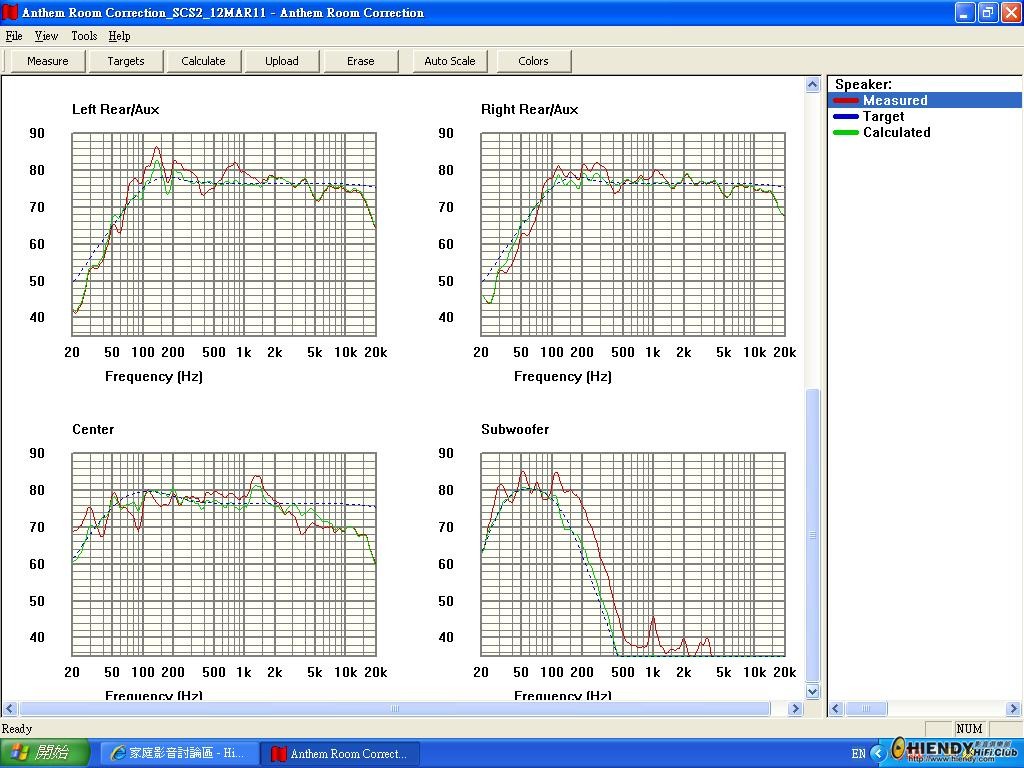Screen dimensions: 1024x768
Task: Click the Measure button
Action: click(48, 61)
